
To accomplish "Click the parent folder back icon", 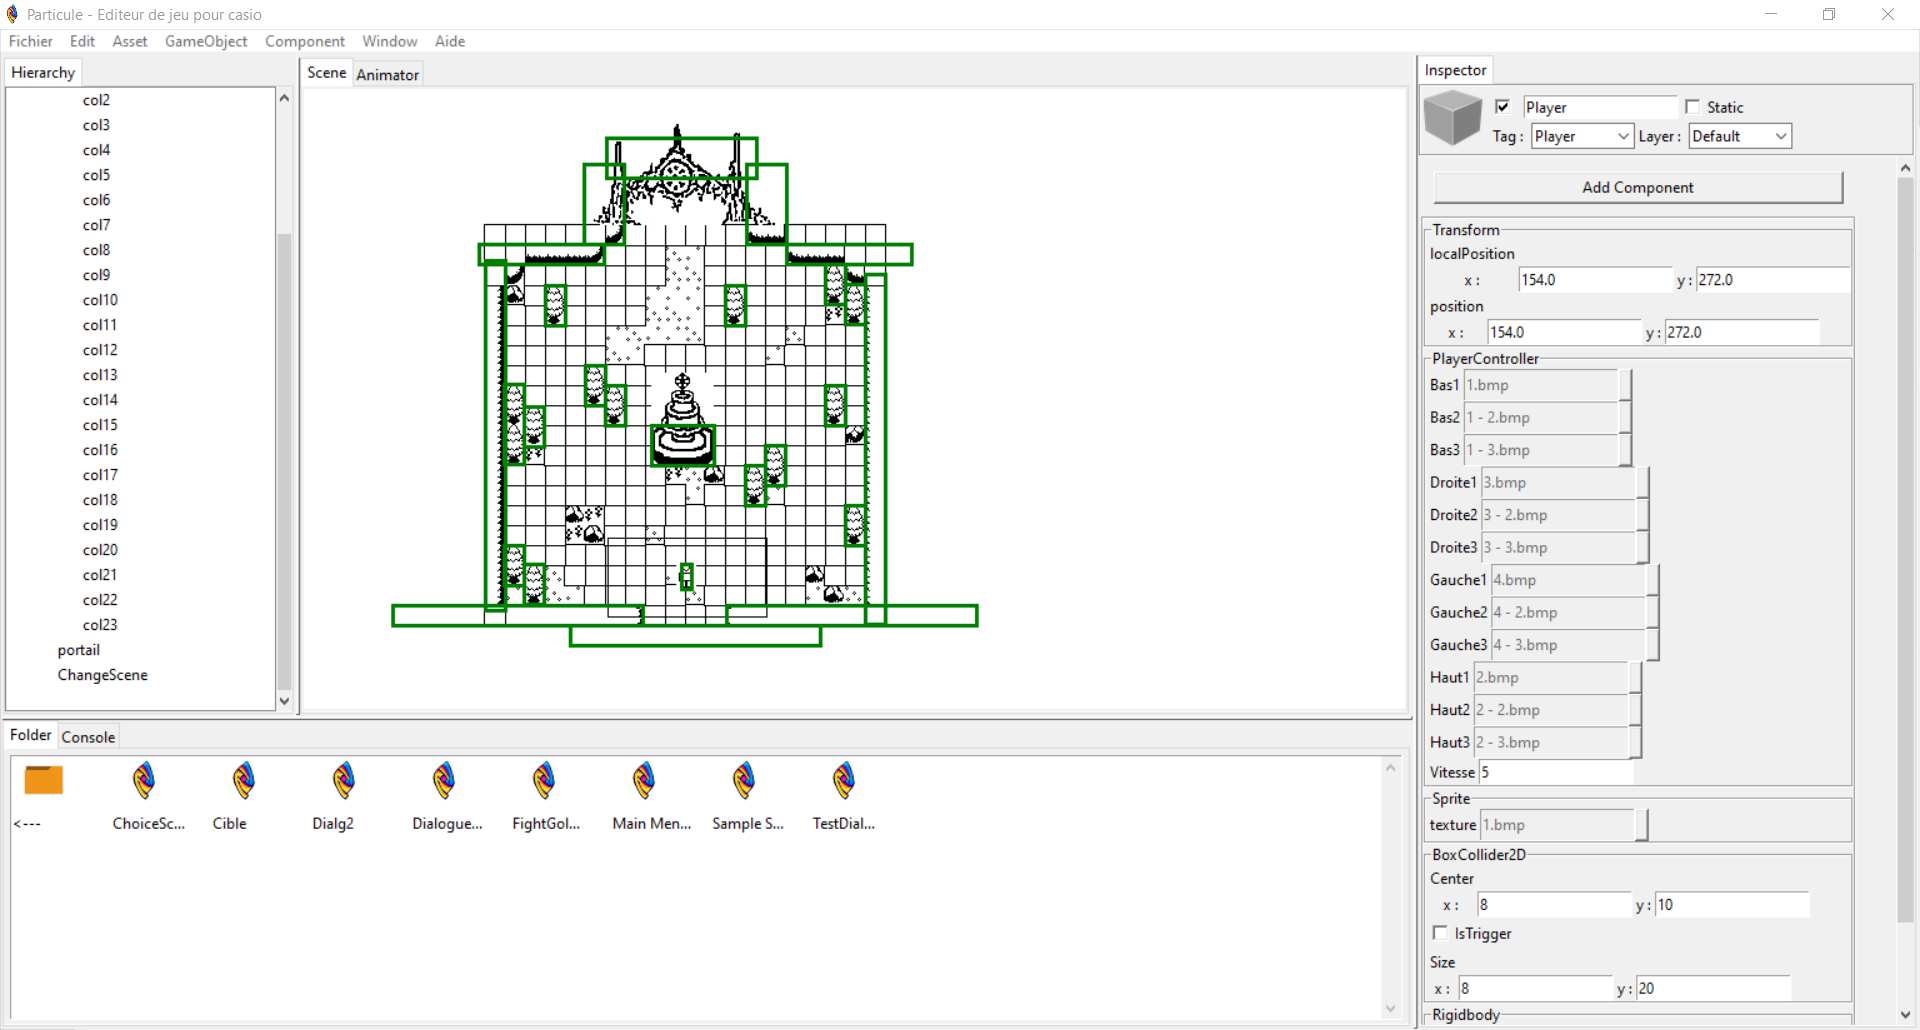I will (x=44, y=780).
